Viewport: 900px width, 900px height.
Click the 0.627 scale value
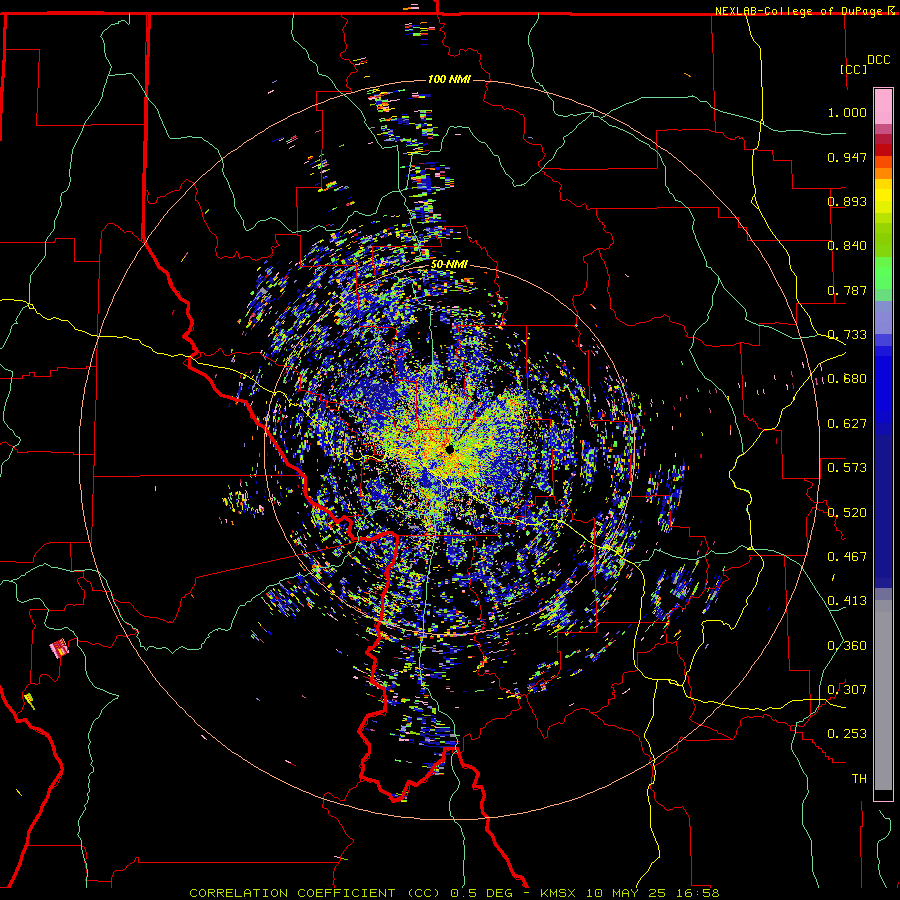[x=847, y=424]
